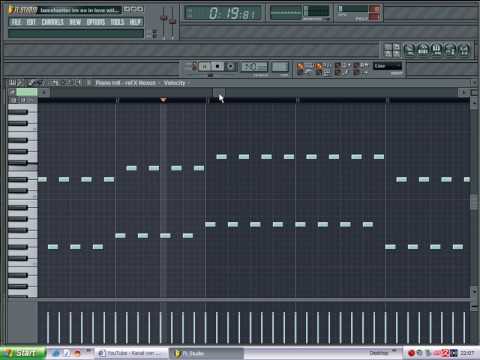Click the vertical scroll down arrow

click(474, 291)
